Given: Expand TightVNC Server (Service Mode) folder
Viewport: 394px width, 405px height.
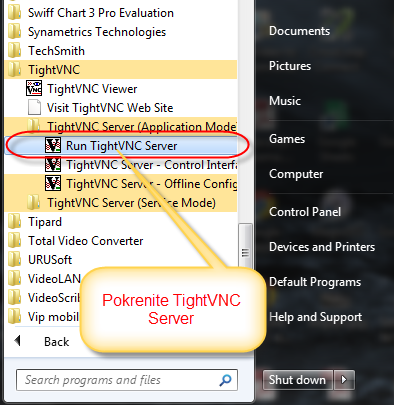Looking at the screenshot, I should [121, 202].
